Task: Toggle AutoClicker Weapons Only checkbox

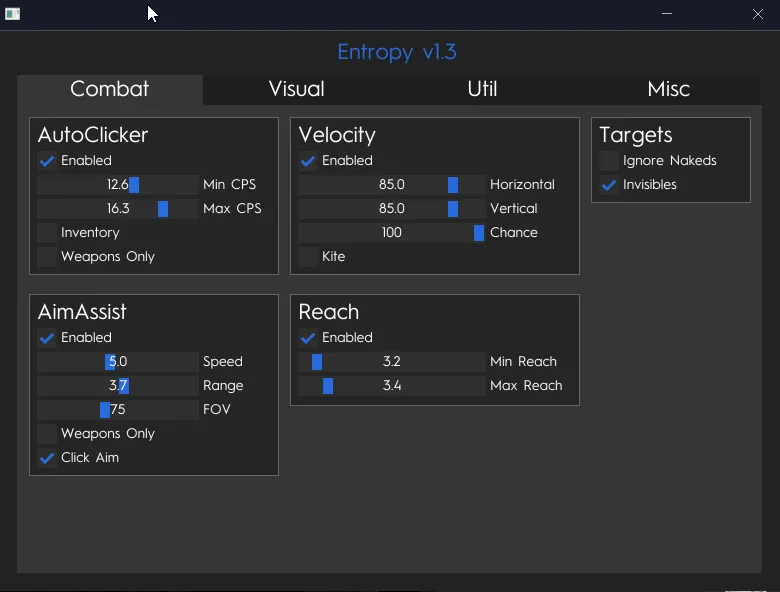Action: [x=47, y=257]
